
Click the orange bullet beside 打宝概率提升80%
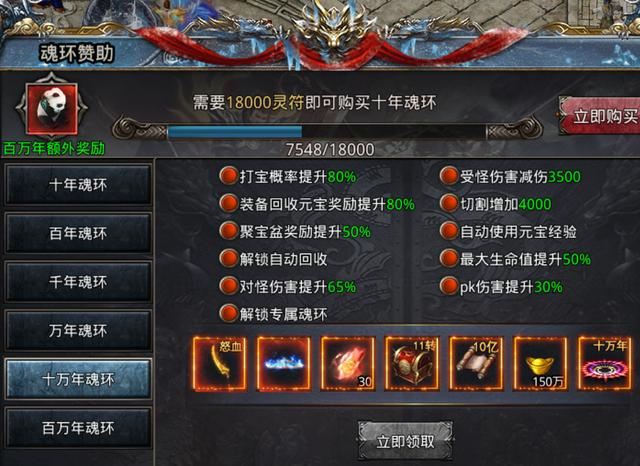[x=229, y=176]
